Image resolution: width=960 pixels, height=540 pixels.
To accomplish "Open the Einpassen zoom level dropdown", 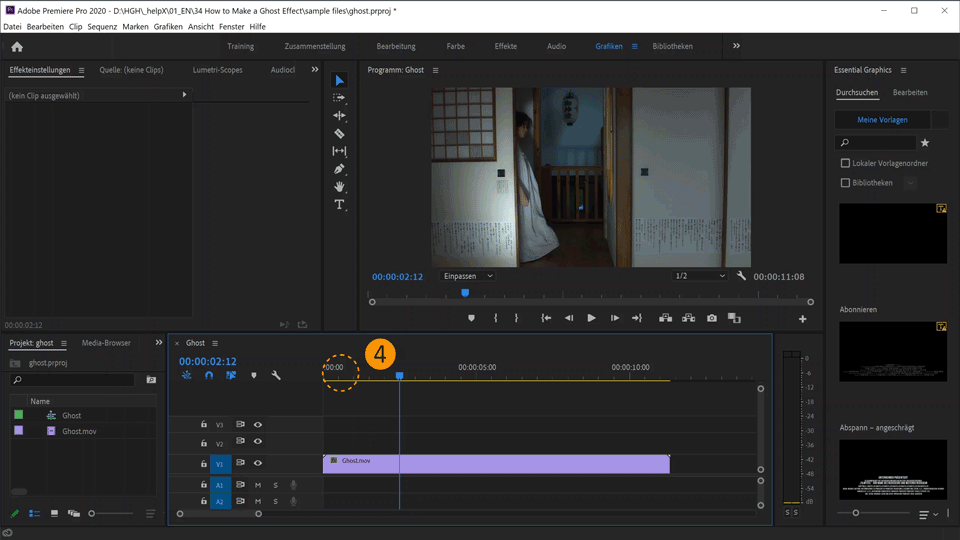I will tap(468, 276).
